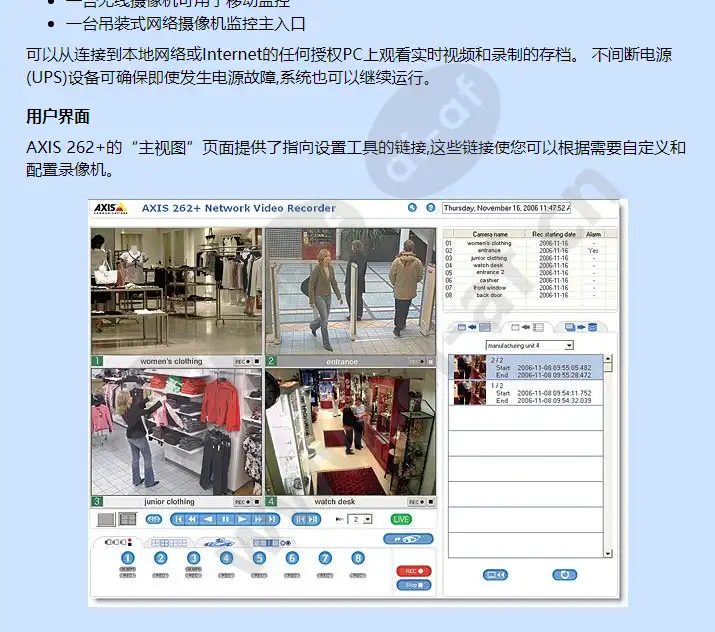Select camera number 7 button
This screenshot has height=632, width=715.
click(325, 558)
